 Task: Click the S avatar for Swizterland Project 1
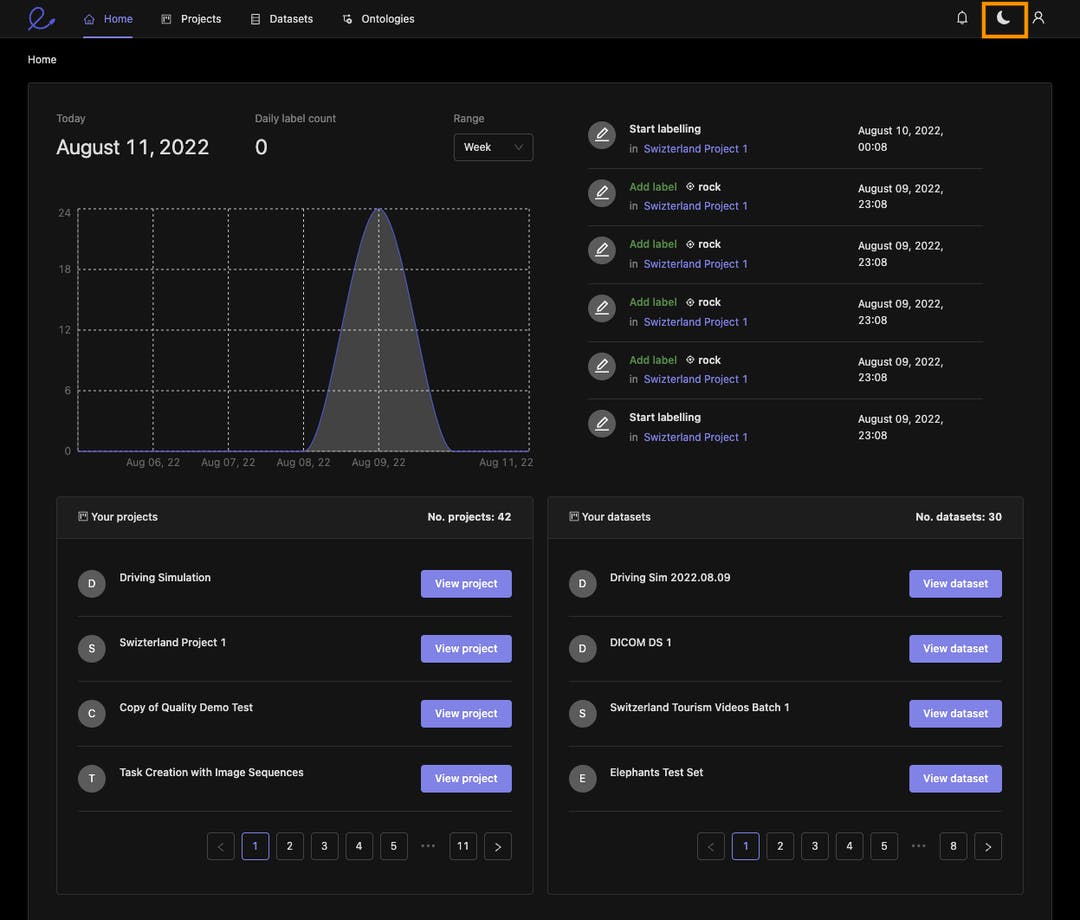coord(92,649)
